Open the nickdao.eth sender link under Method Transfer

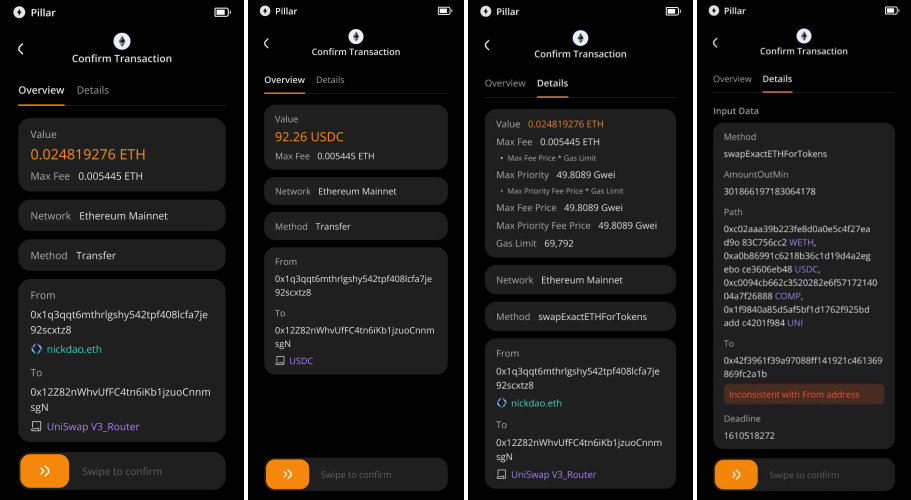click(74, 349)
